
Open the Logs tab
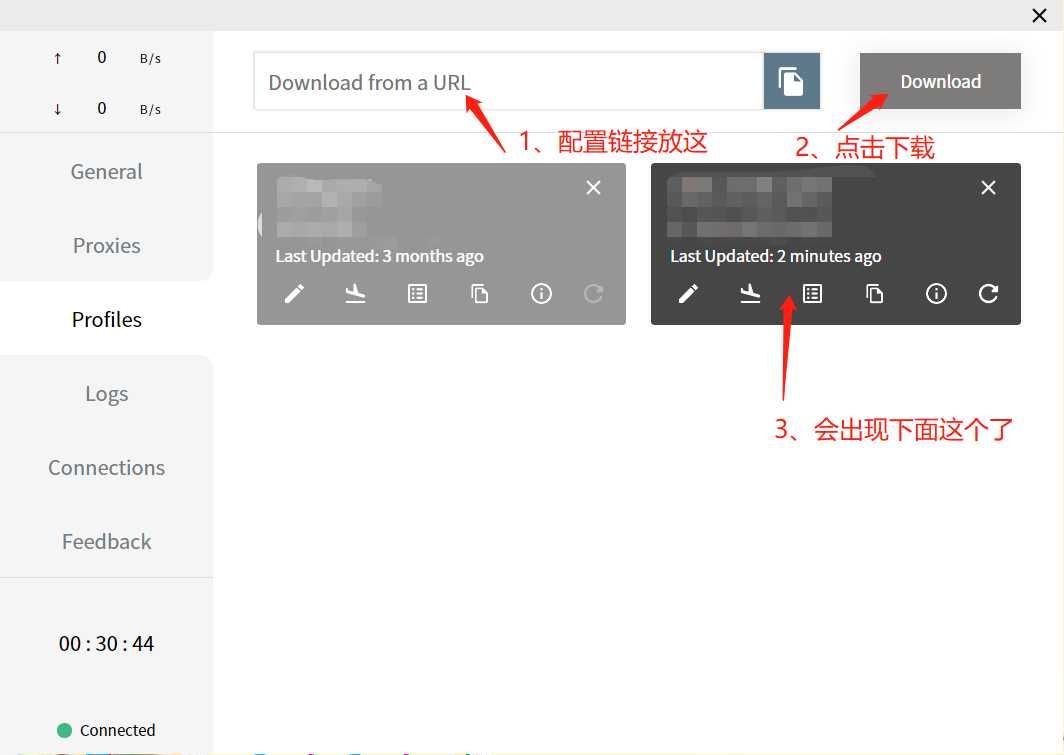pos(107,393)
